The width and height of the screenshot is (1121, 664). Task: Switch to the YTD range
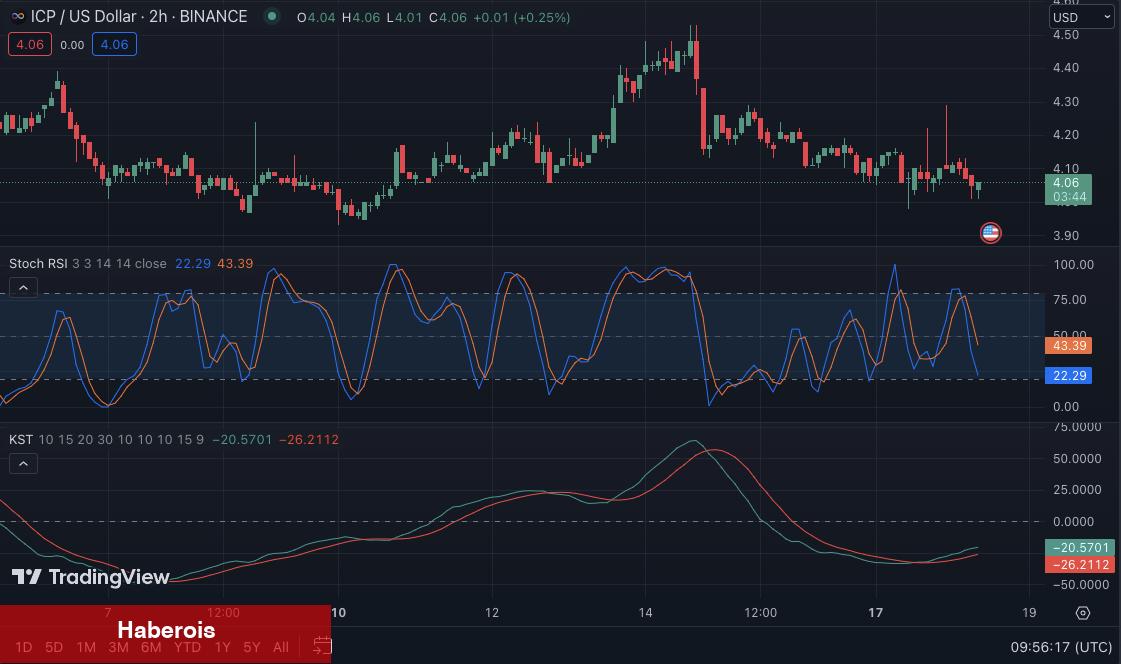tap(187, 647)
